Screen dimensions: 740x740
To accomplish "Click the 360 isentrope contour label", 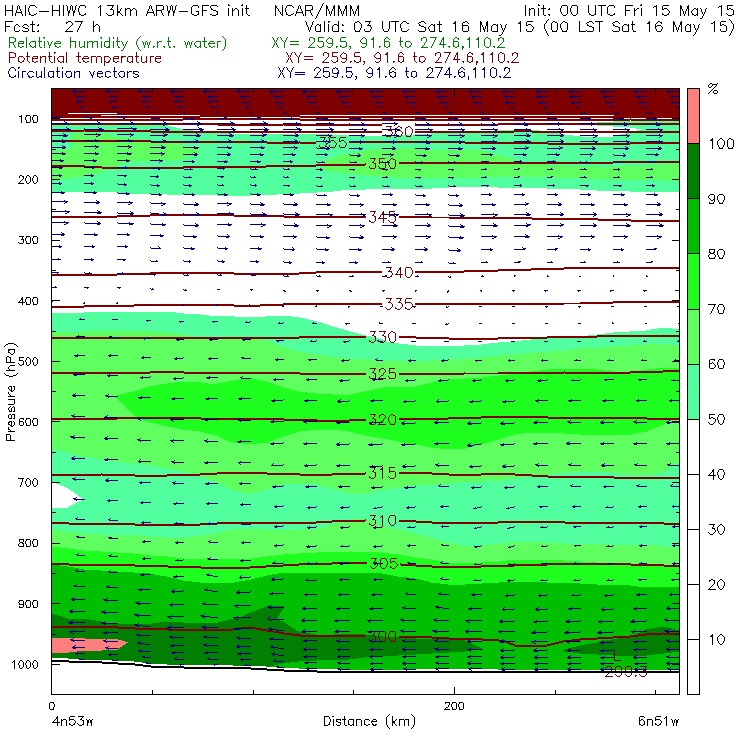I will [398, 131].
